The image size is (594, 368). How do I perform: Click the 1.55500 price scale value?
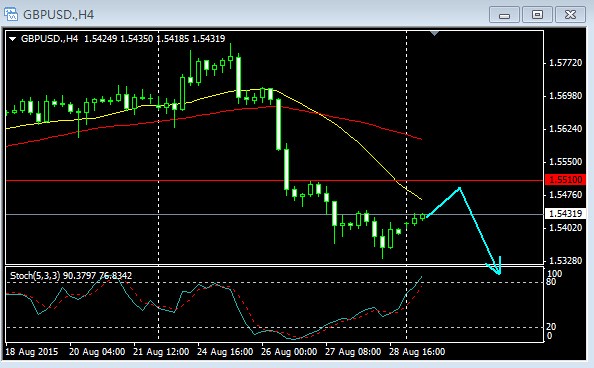[565, 162]
